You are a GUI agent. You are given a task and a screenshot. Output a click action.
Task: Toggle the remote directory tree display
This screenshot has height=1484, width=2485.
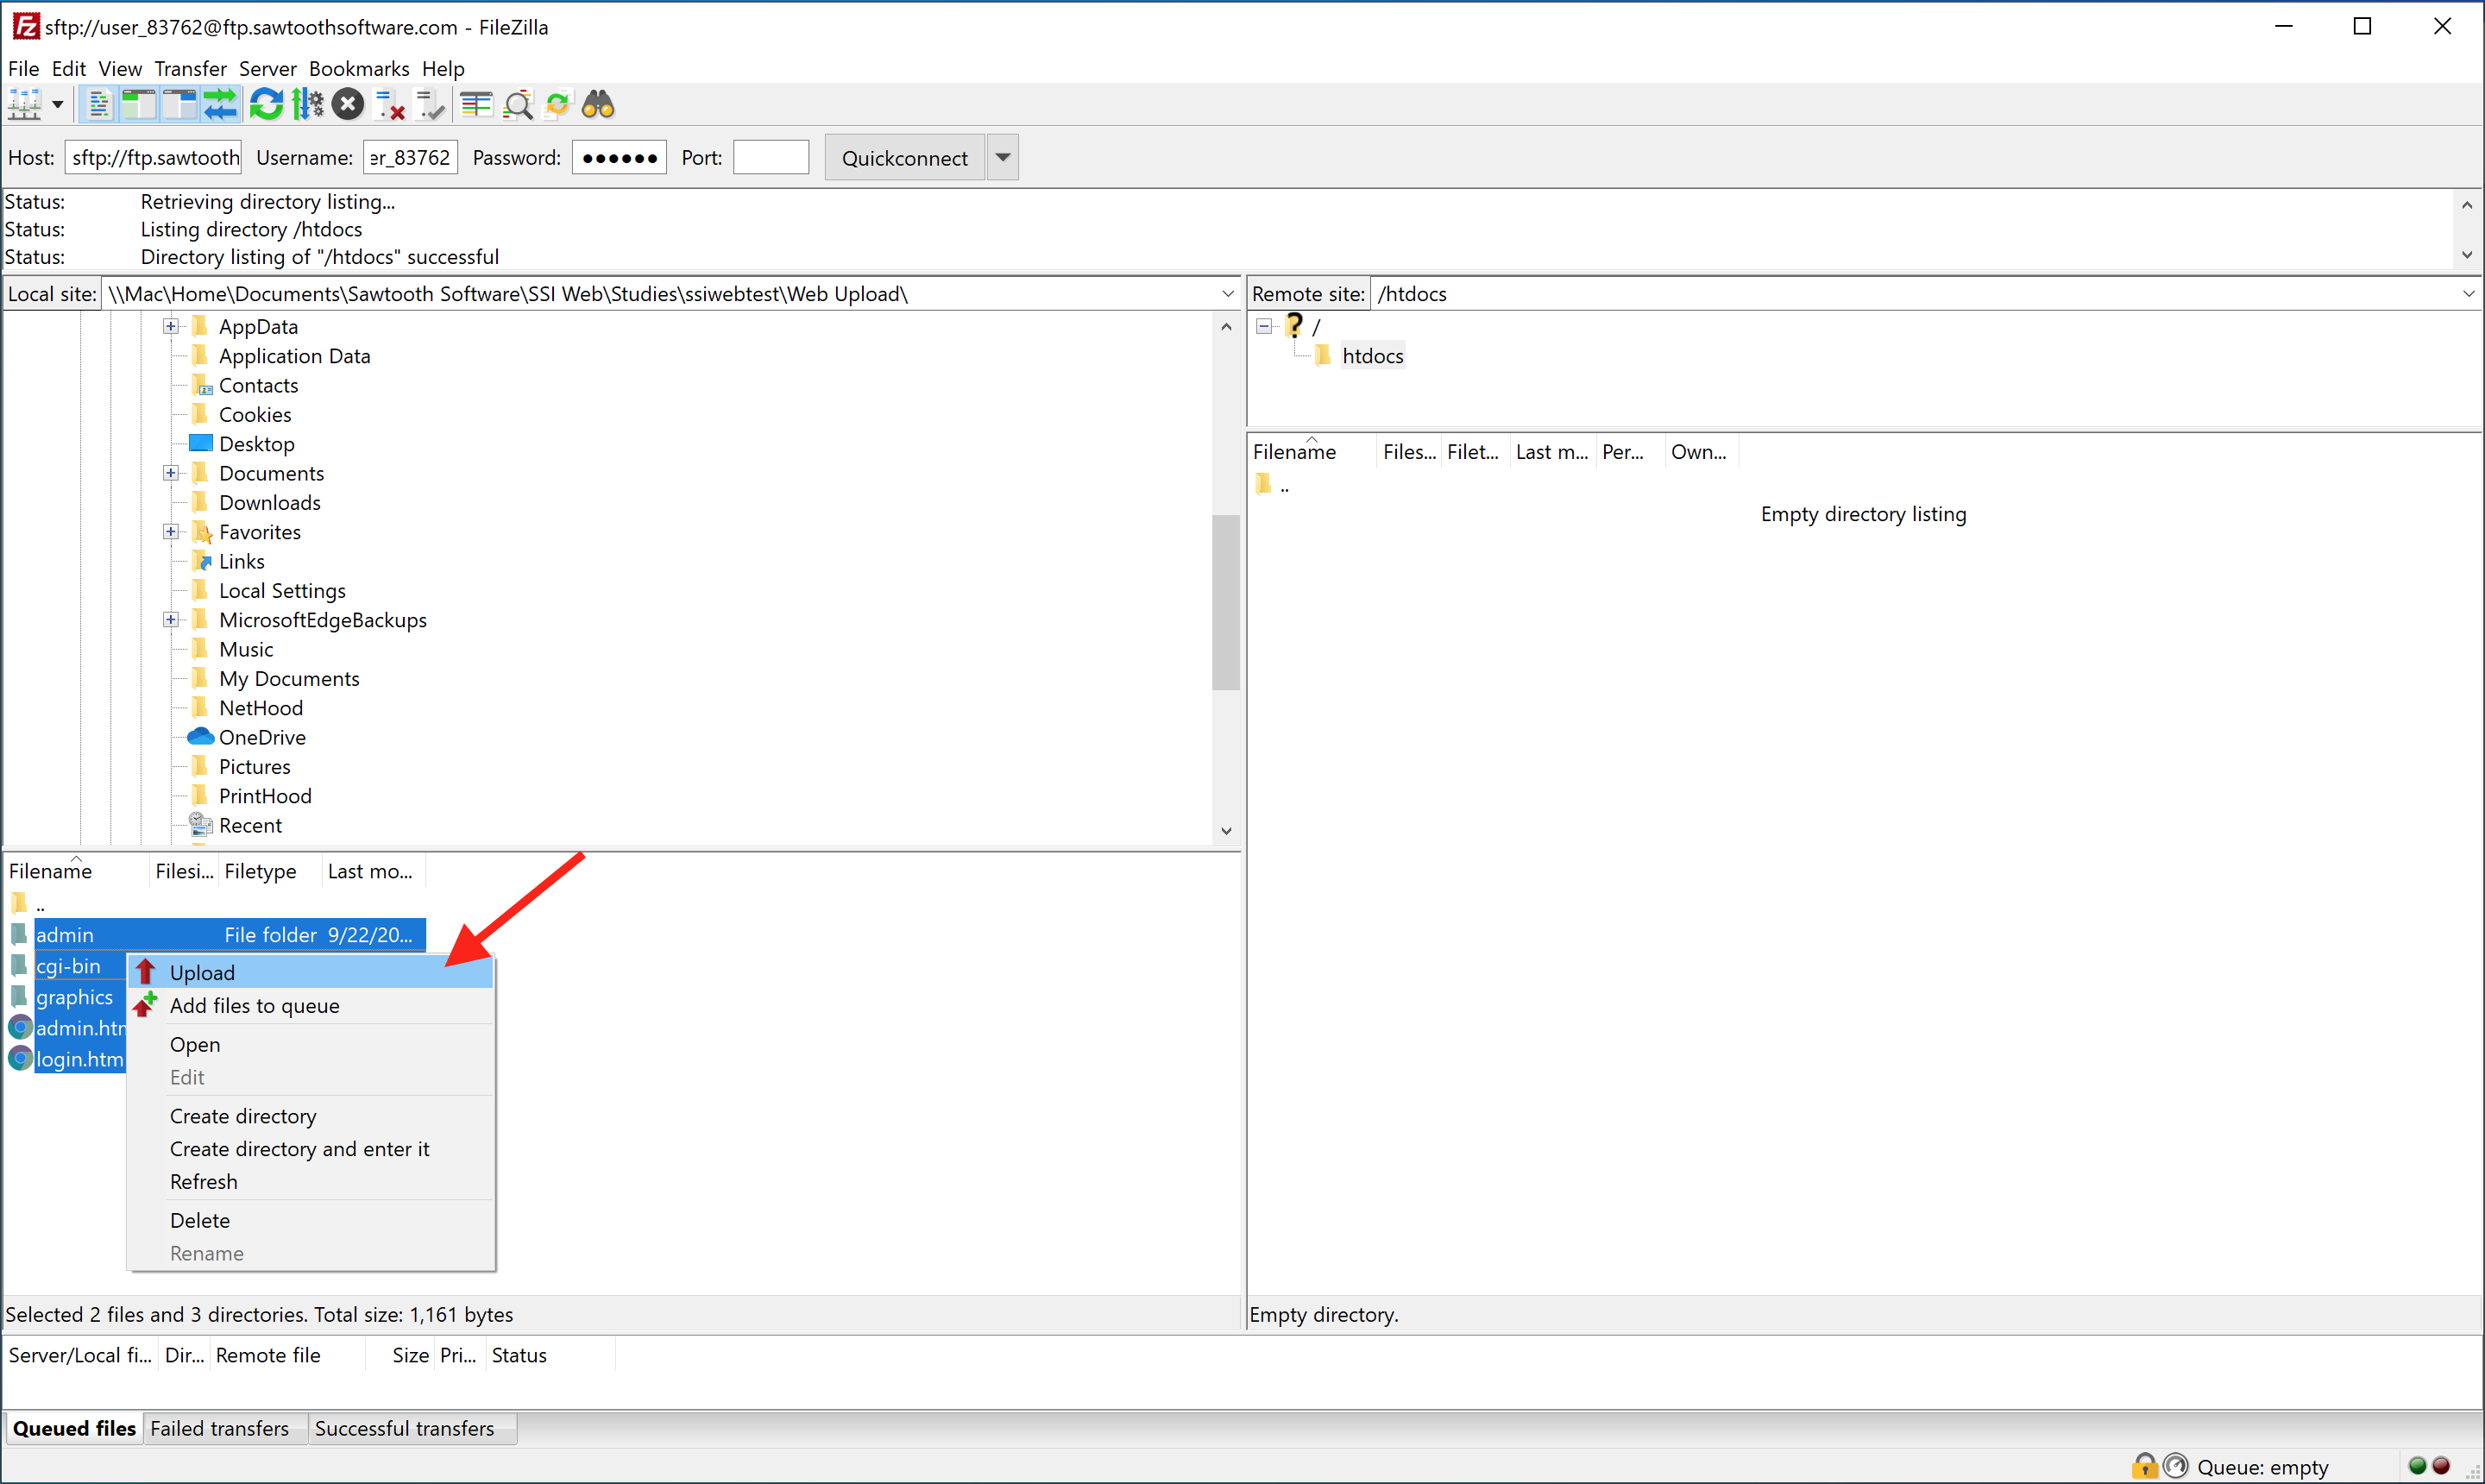[x=180, y=105]
